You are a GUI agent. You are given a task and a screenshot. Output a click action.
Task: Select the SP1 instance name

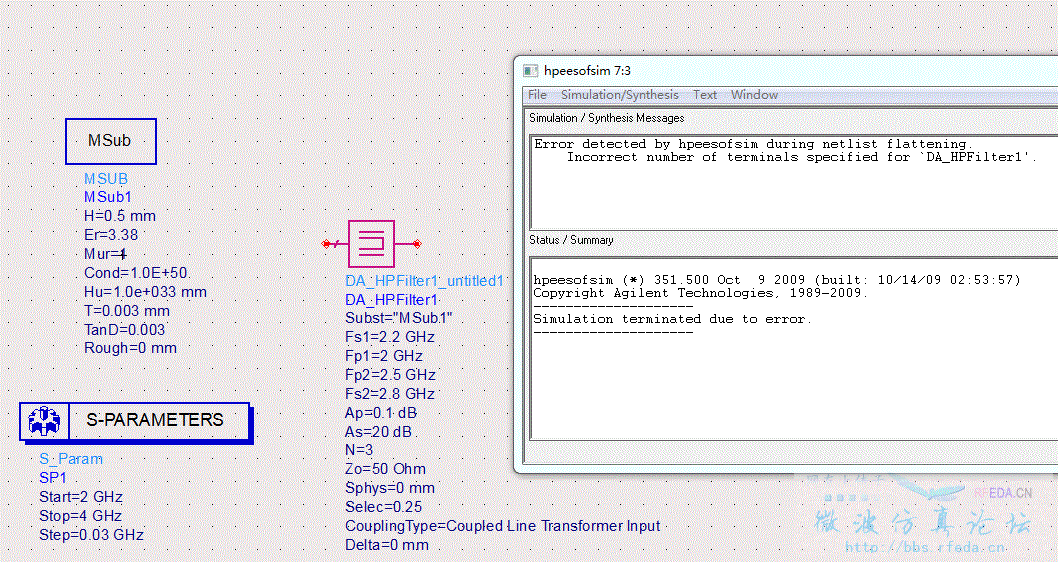click(x=53, y=478)
